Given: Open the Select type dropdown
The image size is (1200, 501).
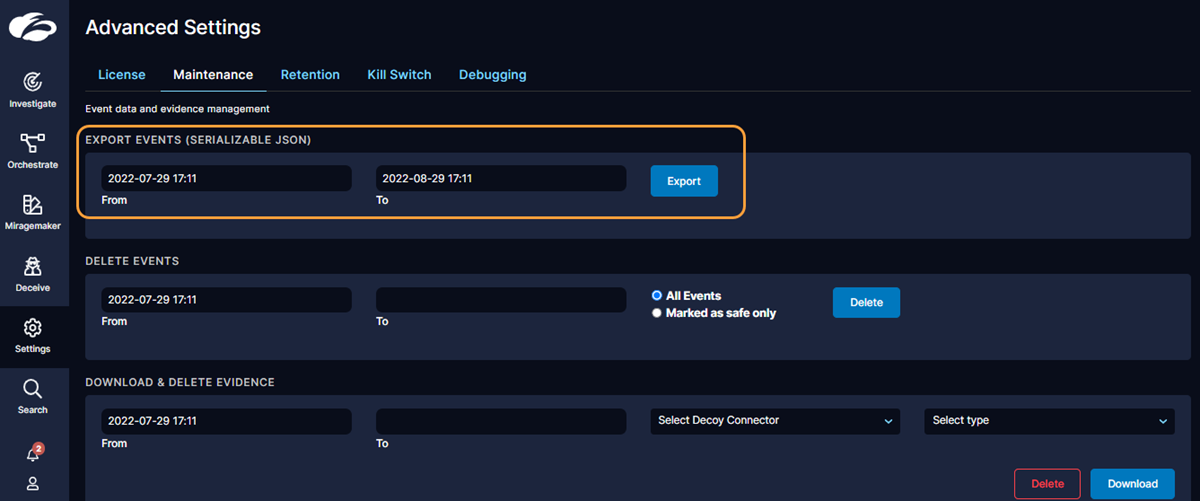Looking at the screenshot, I should [1049, 421].
